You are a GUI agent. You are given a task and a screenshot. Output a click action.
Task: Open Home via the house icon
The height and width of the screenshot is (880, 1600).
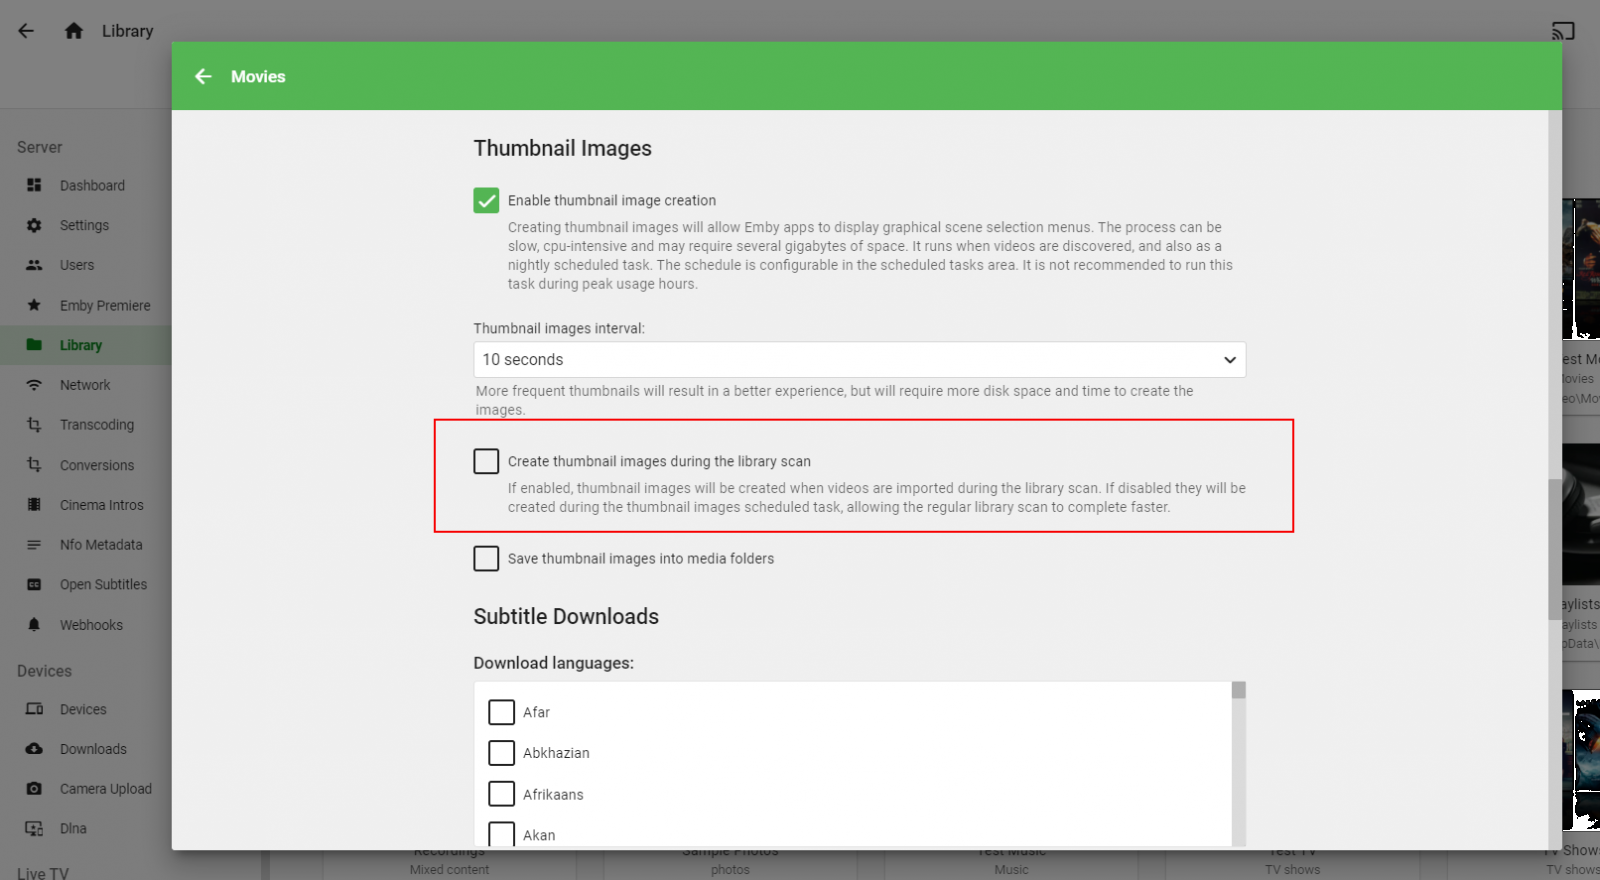click(x=74, y=31)
